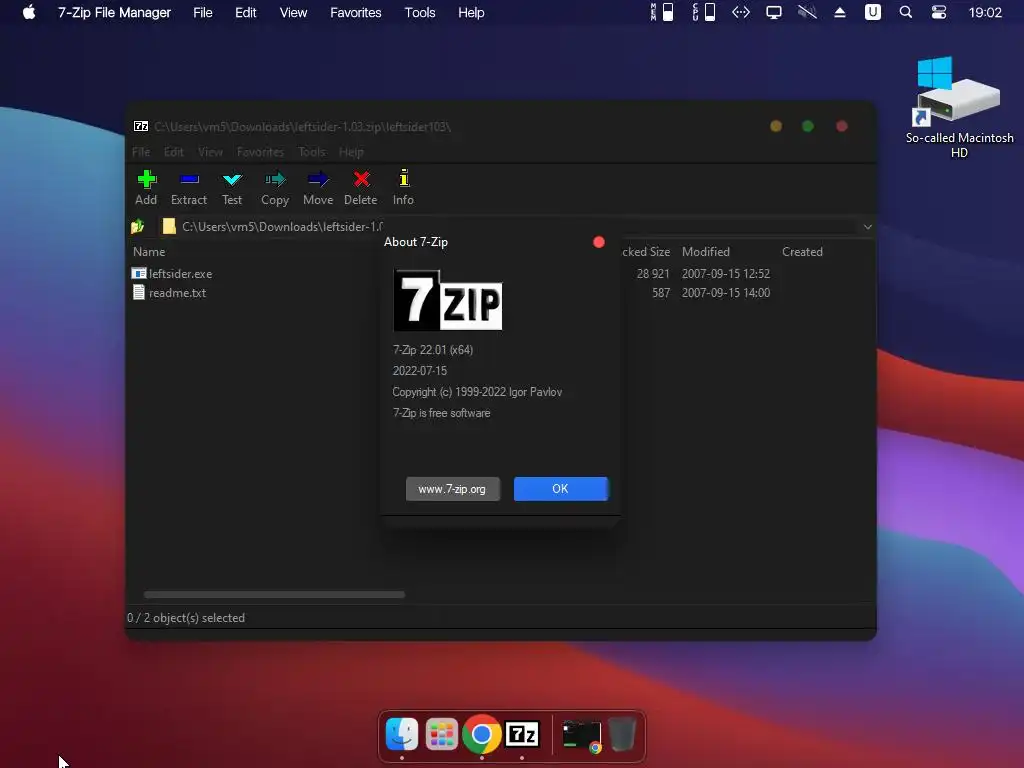This screenshot has width=1024, height=768.
Task: Click the minimized window thumbnail in dock
Action: [582, 736]
